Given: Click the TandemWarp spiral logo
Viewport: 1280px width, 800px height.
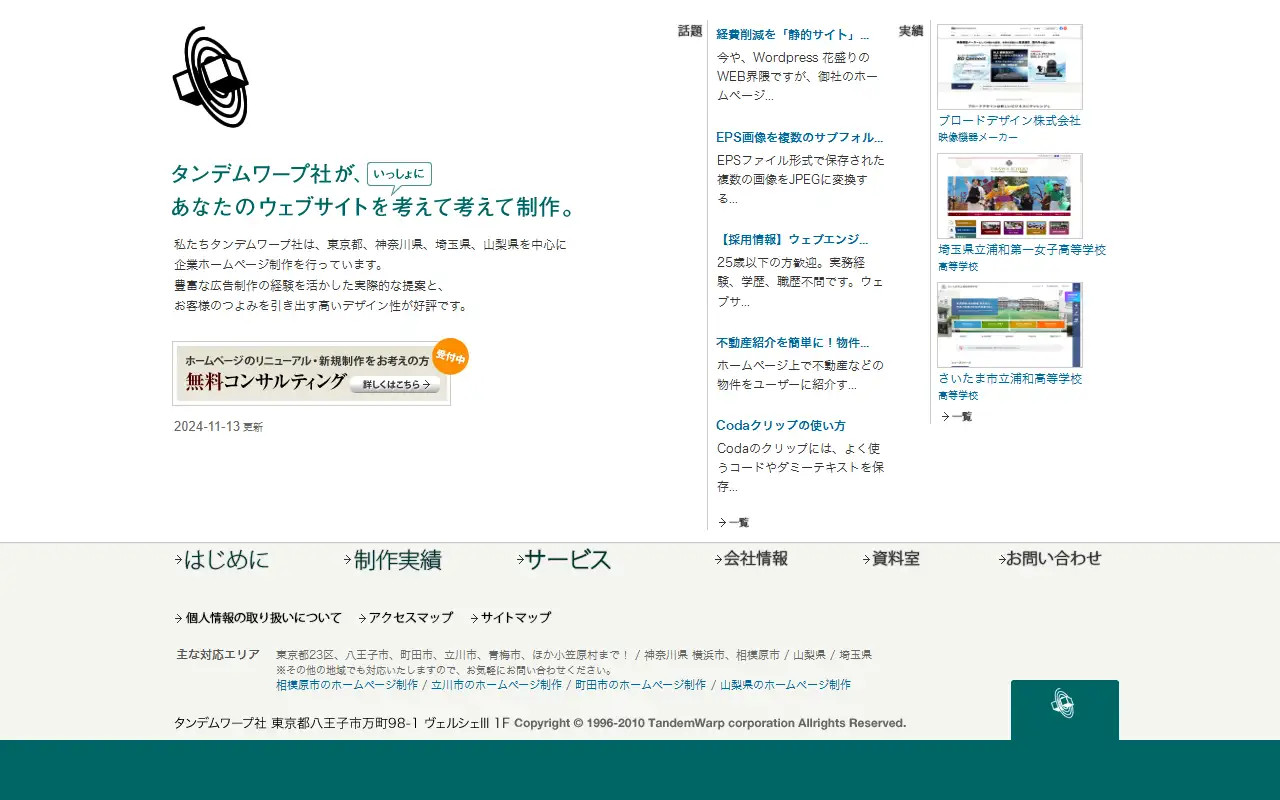Looking at the screenshot, I should [211, 77].
